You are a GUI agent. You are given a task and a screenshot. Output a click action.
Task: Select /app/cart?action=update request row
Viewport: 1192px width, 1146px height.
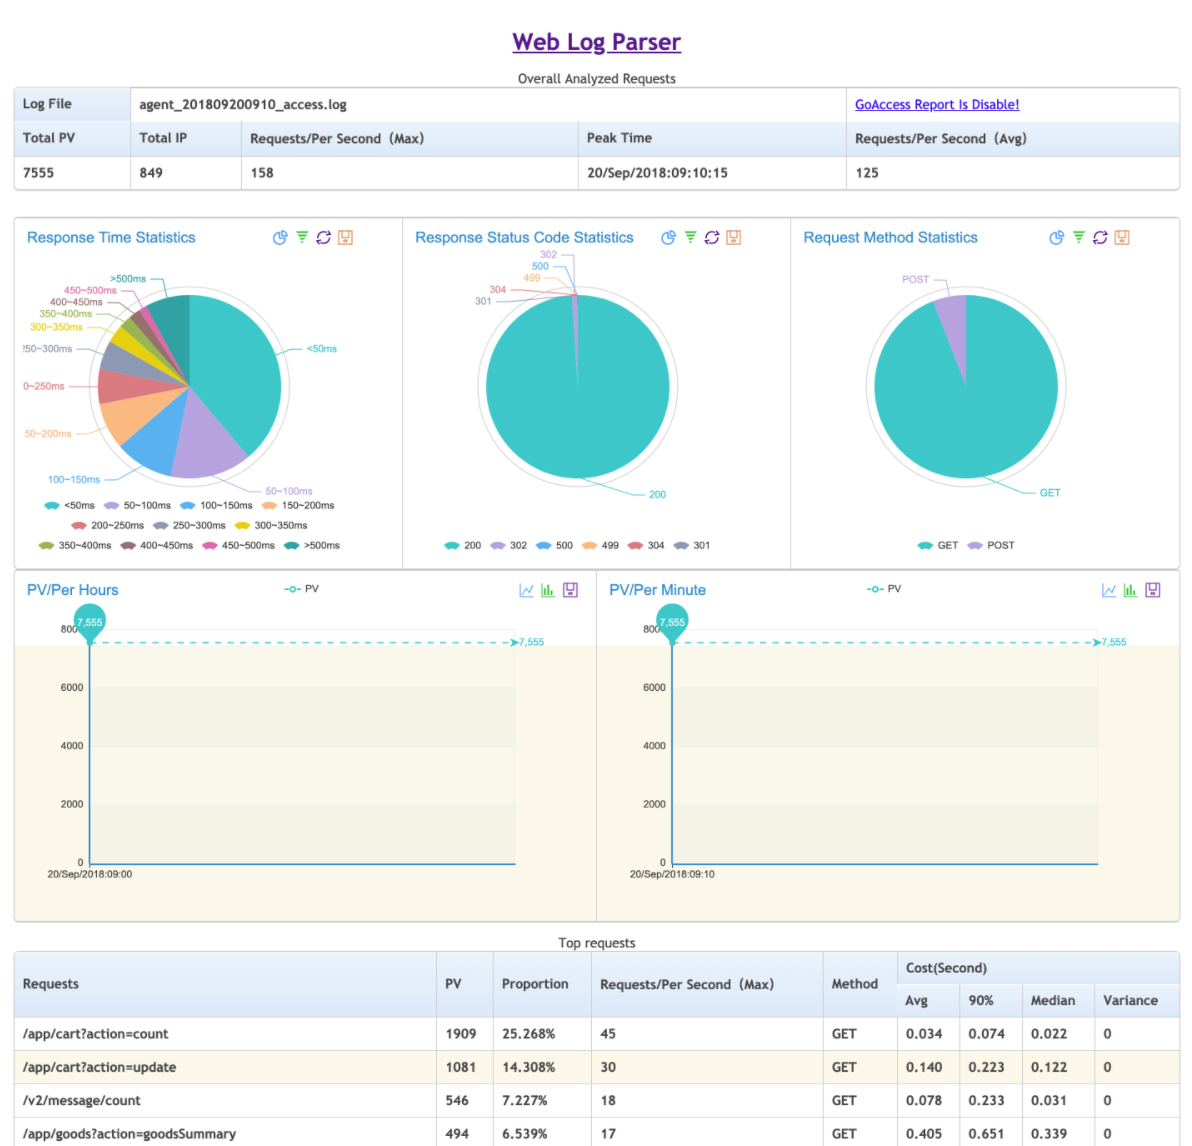coord(597,1068)
